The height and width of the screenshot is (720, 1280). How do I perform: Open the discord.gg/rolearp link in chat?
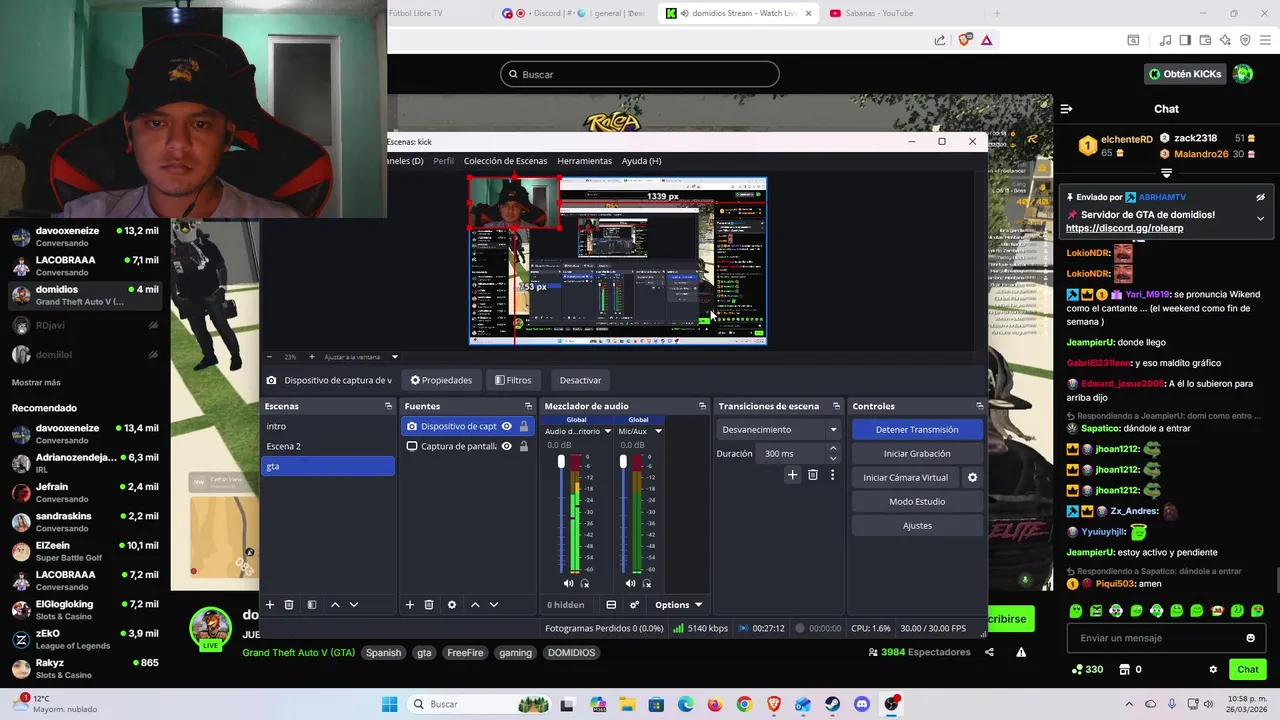coord(1124,228)
